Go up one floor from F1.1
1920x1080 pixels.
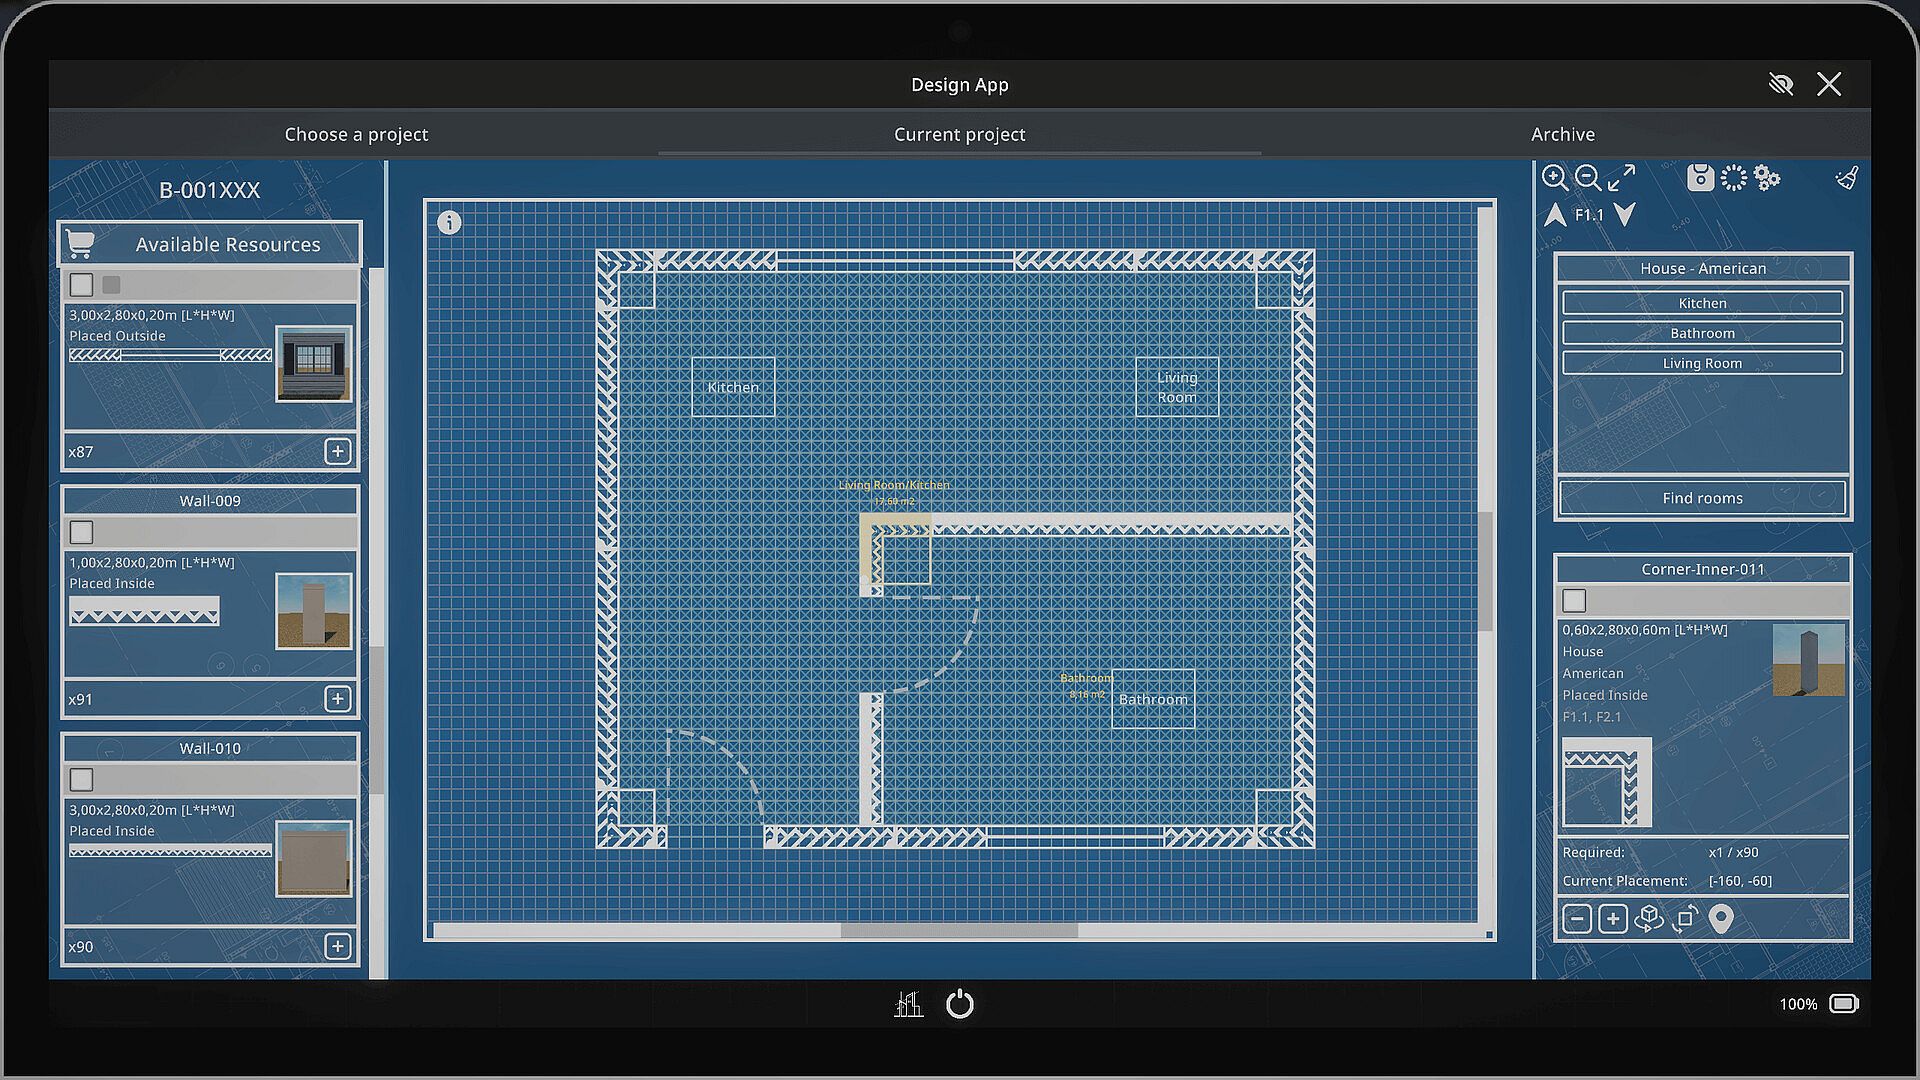1555,214
